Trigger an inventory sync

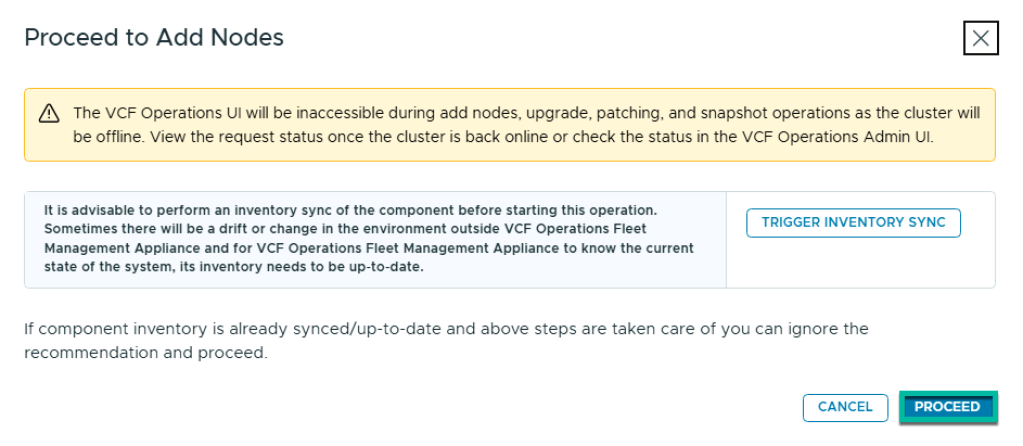[853, 223]
